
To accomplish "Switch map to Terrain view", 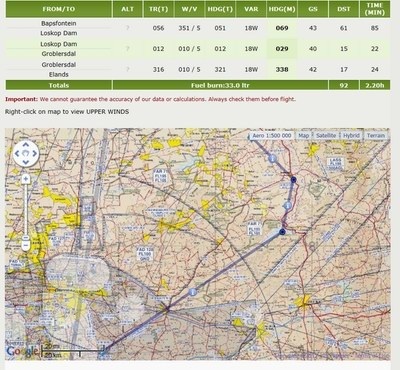I will pos(376,136).
